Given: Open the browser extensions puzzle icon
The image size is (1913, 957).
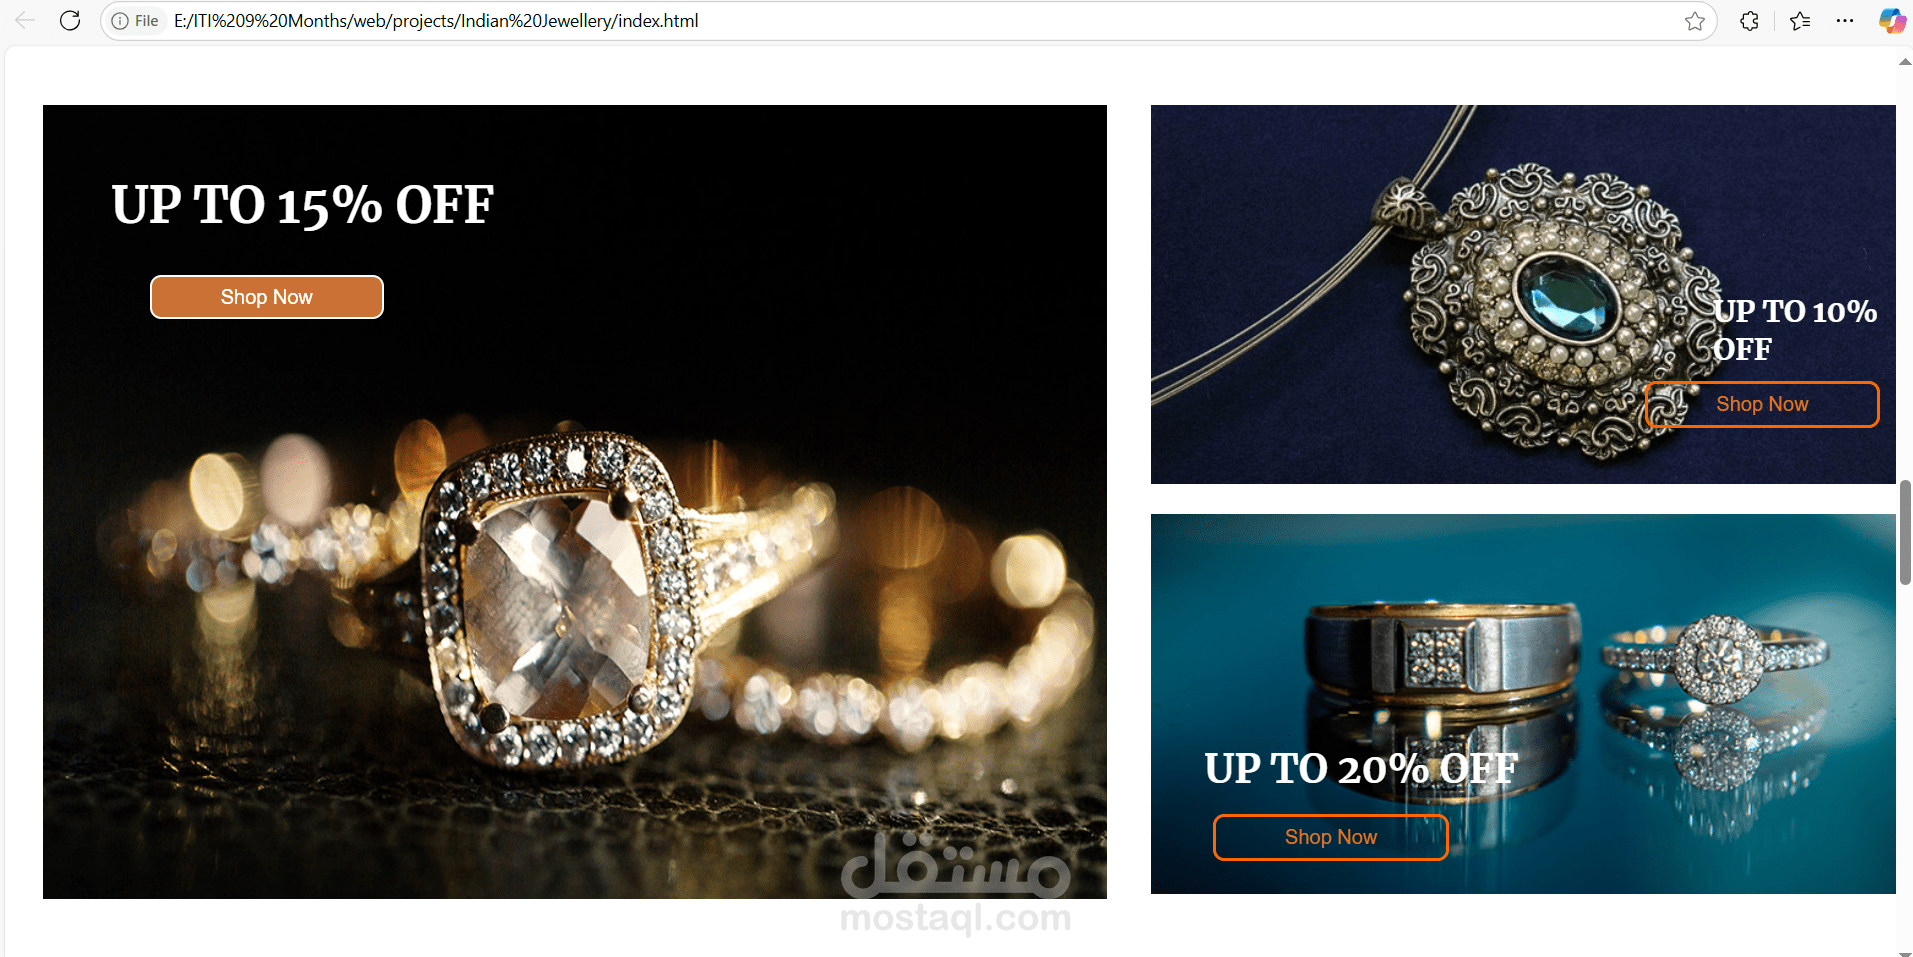Looking at the screenshot, I should (1749, 21).
